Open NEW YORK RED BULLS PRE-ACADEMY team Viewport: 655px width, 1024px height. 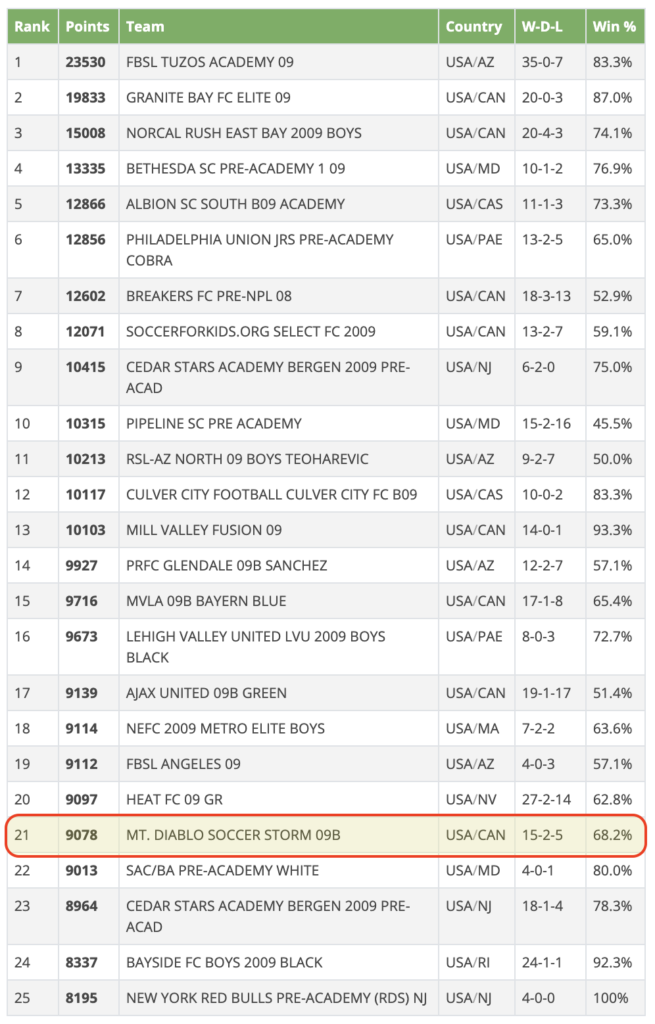point(276,998)
